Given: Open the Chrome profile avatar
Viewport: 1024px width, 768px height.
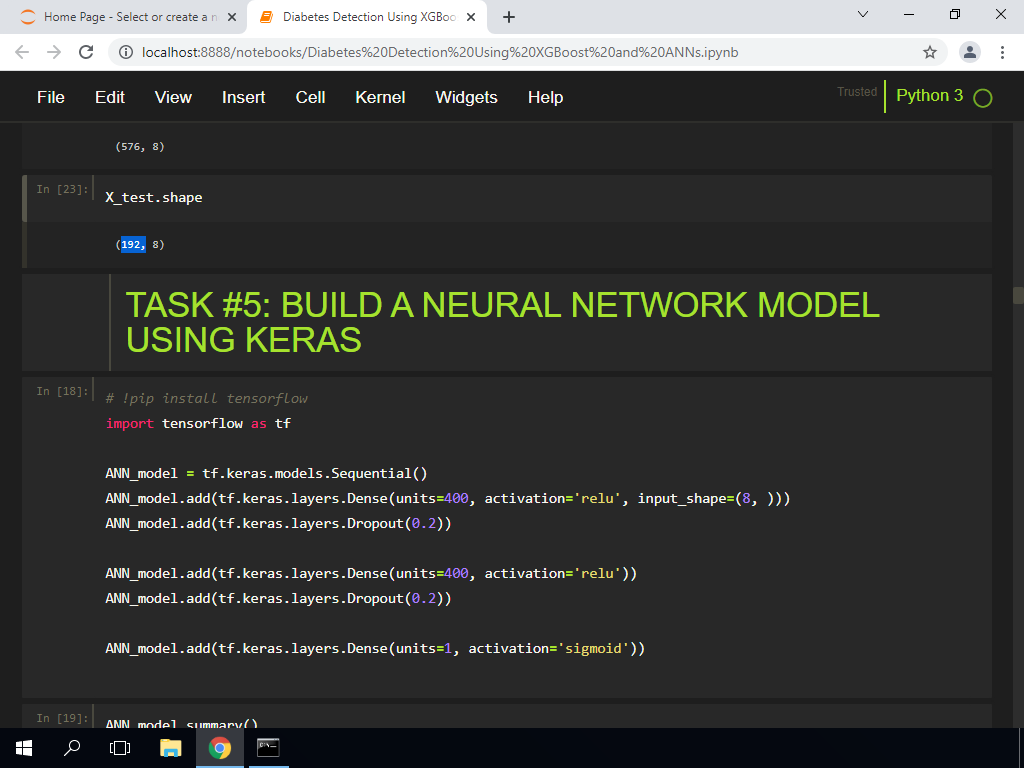Looking at the screenshot, I should (969, 52).
